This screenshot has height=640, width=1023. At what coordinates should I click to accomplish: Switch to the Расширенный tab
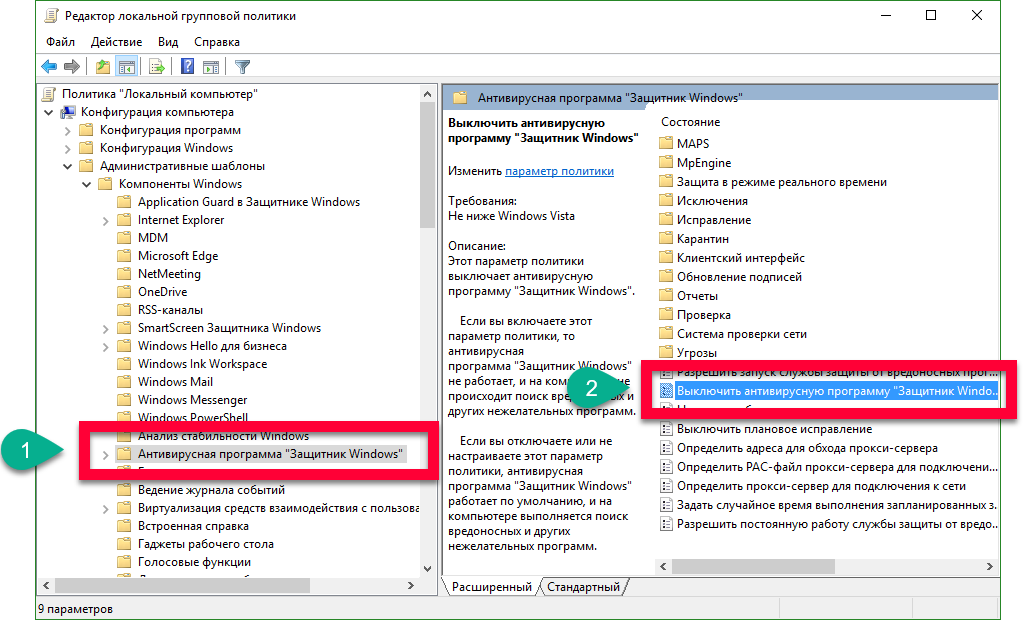click(491, 587)
